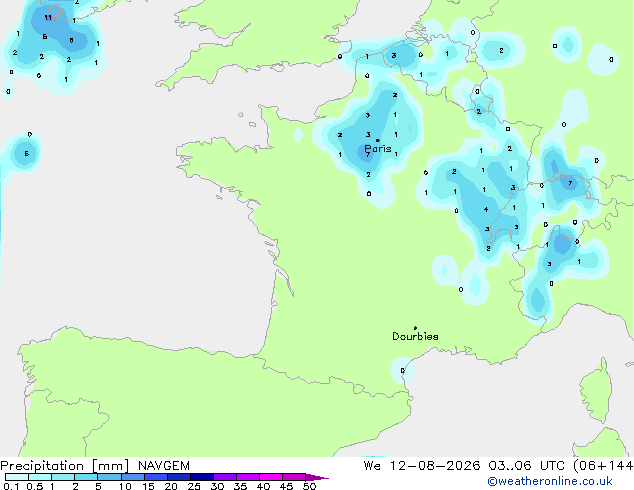The height and width of the screenshot is (490, 634).
Task: Click the Dourbies location label
Action: [x=415, y=336]
